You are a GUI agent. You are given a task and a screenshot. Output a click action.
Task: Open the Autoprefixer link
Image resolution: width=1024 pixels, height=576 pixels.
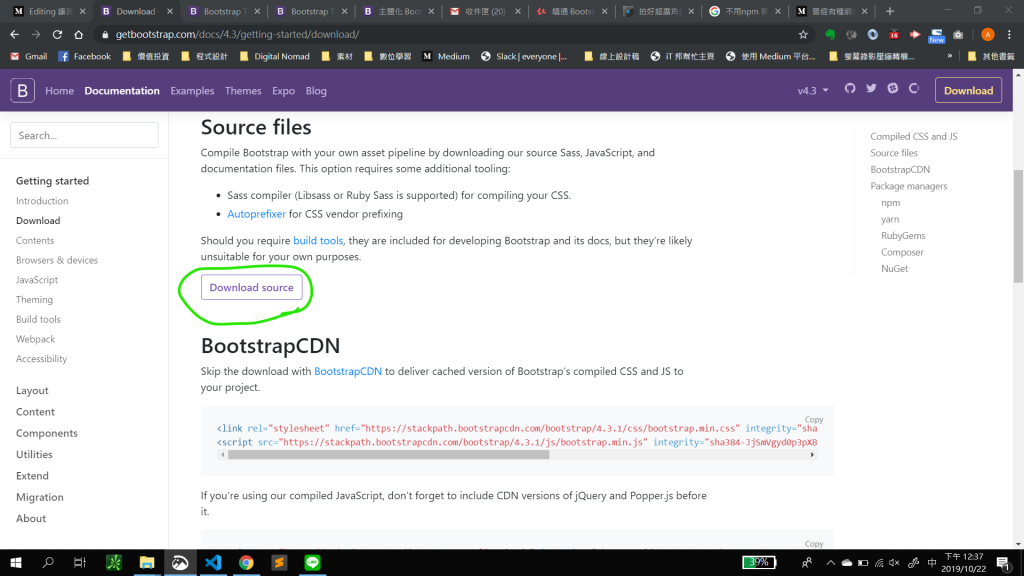pos(256,214)
